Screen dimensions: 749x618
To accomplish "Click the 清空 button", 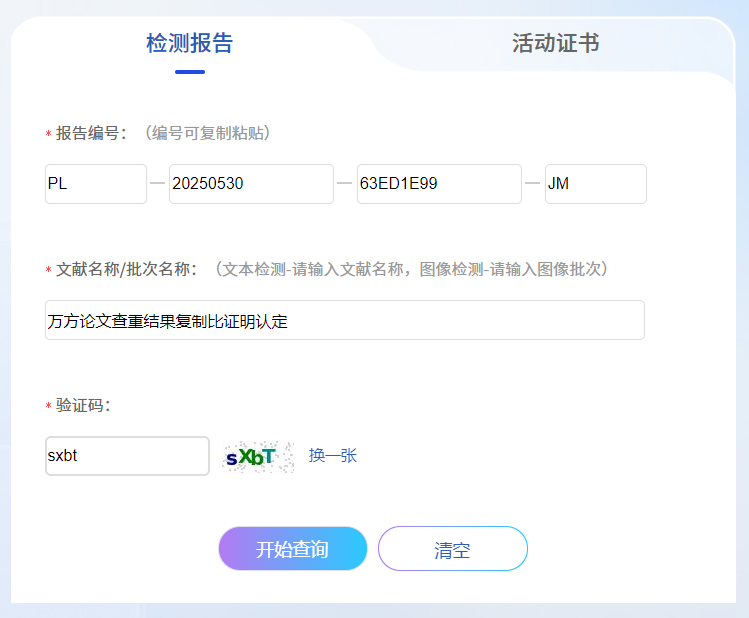I will 453,549.
